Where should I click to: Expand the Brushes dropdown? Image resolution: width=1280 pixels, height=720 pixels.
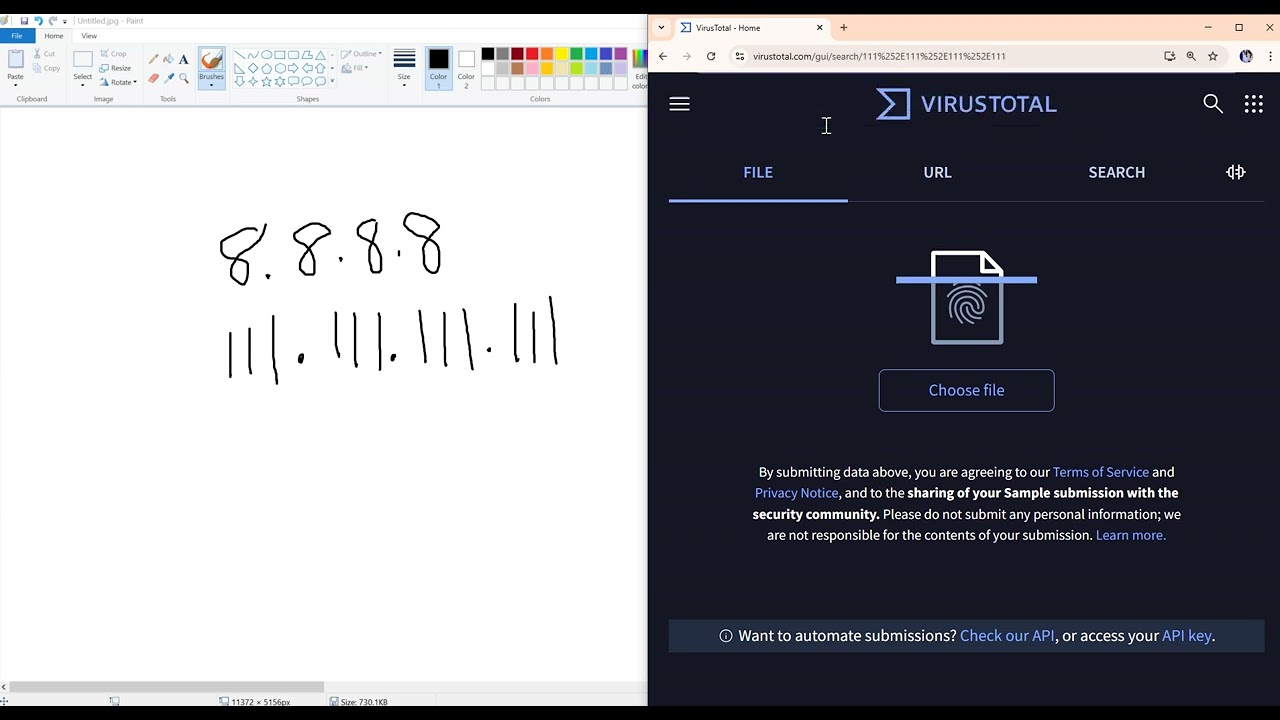(211, 85)
